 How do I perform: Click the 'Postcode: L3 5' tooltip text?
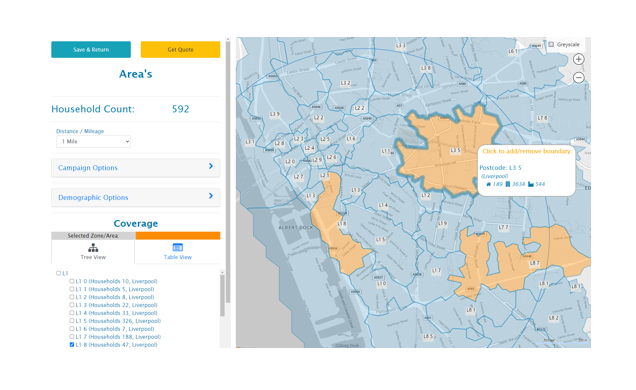500,167
